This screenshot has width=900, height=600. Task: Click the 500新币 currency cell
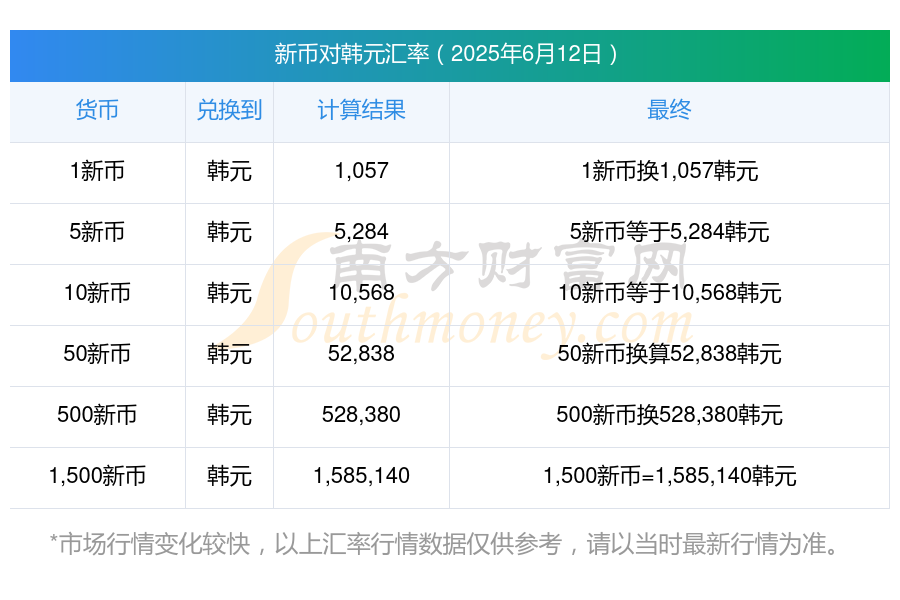pos(97,415)
